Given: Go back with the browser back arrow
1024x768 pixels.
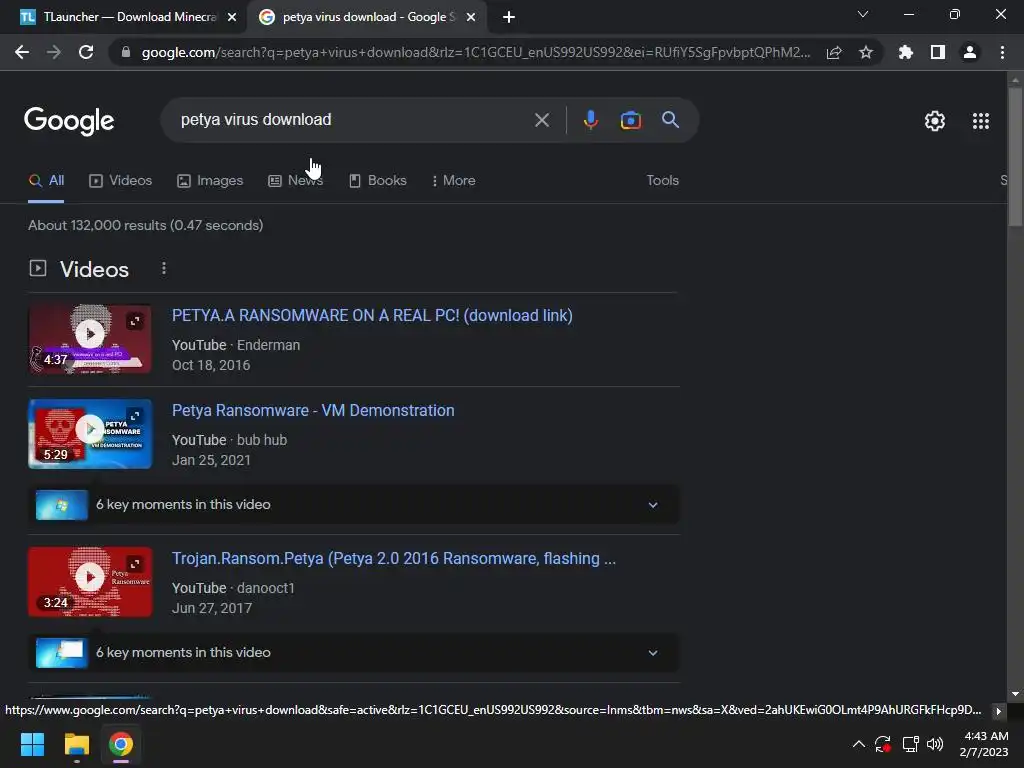Looking at the screenshot, I should click(22, 52).
